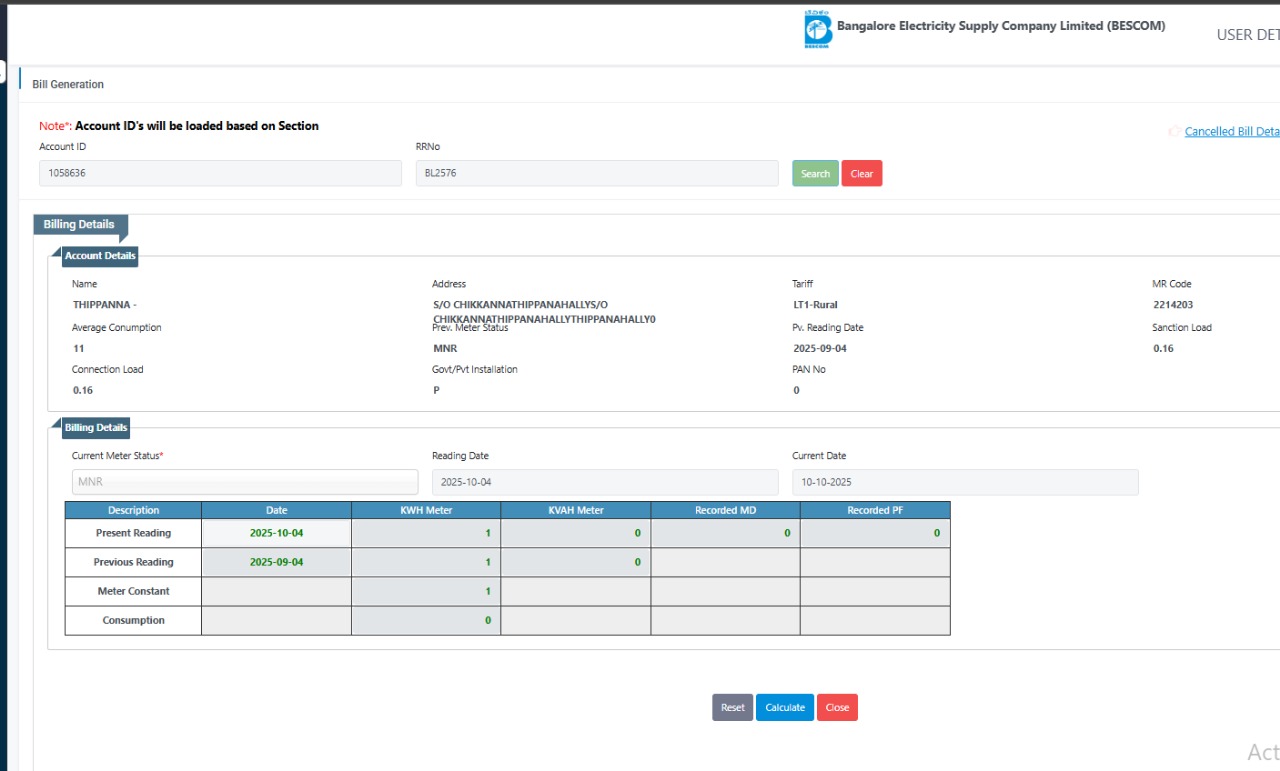Click the BESCOM logo icon
This screenshot has width=1280, height=771.
(818, 29)
